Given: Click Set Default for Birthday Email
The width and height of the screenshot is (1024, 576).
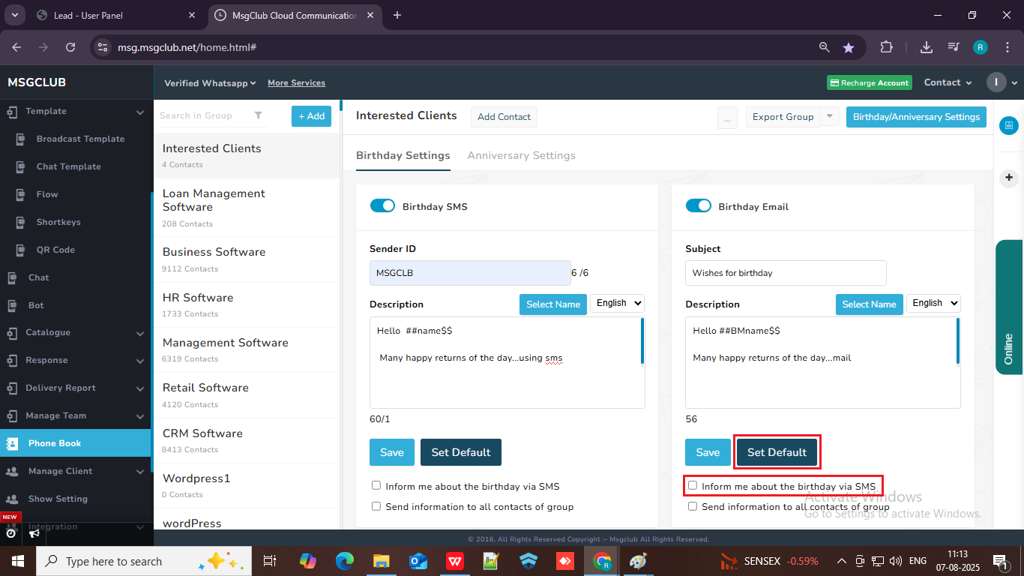Looking at the screenshot, I should coord(776,452).
